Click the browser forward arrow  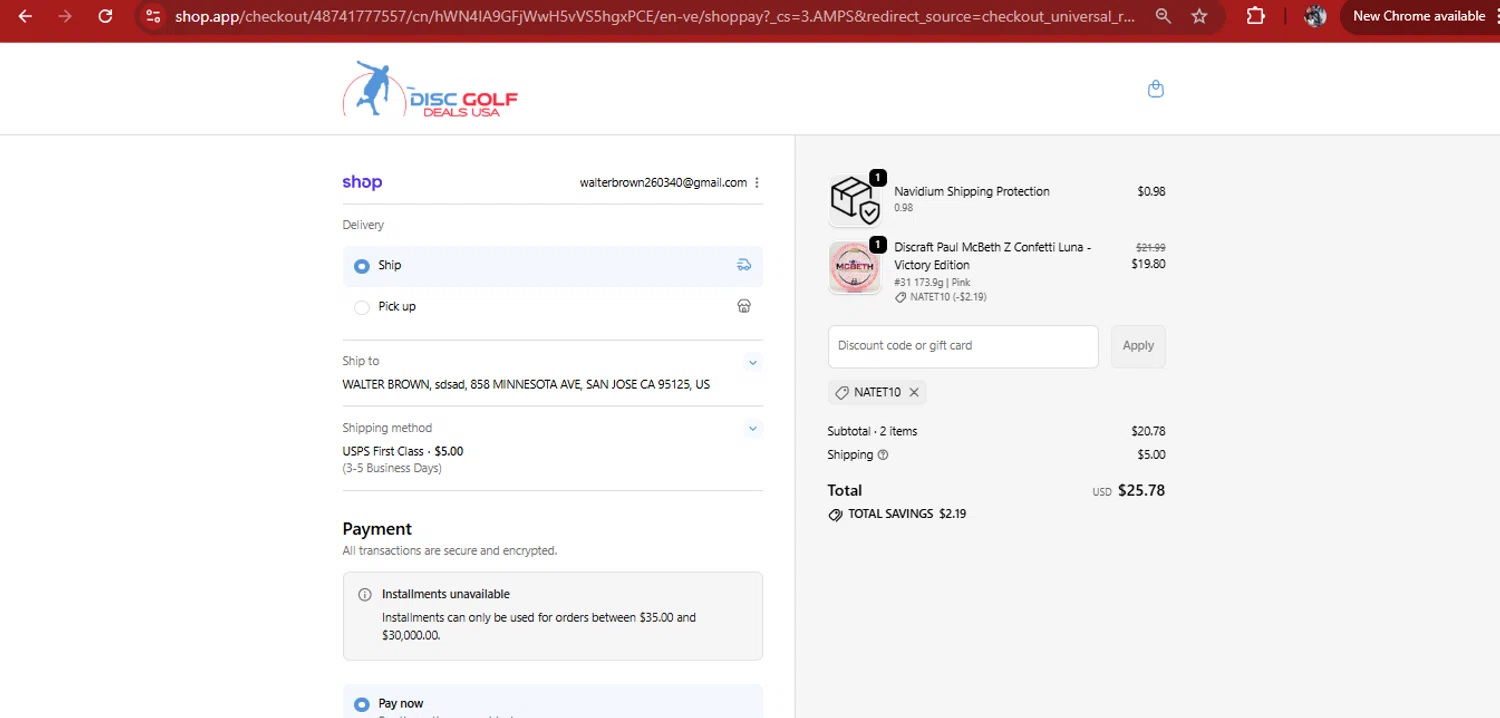[65, 16]
